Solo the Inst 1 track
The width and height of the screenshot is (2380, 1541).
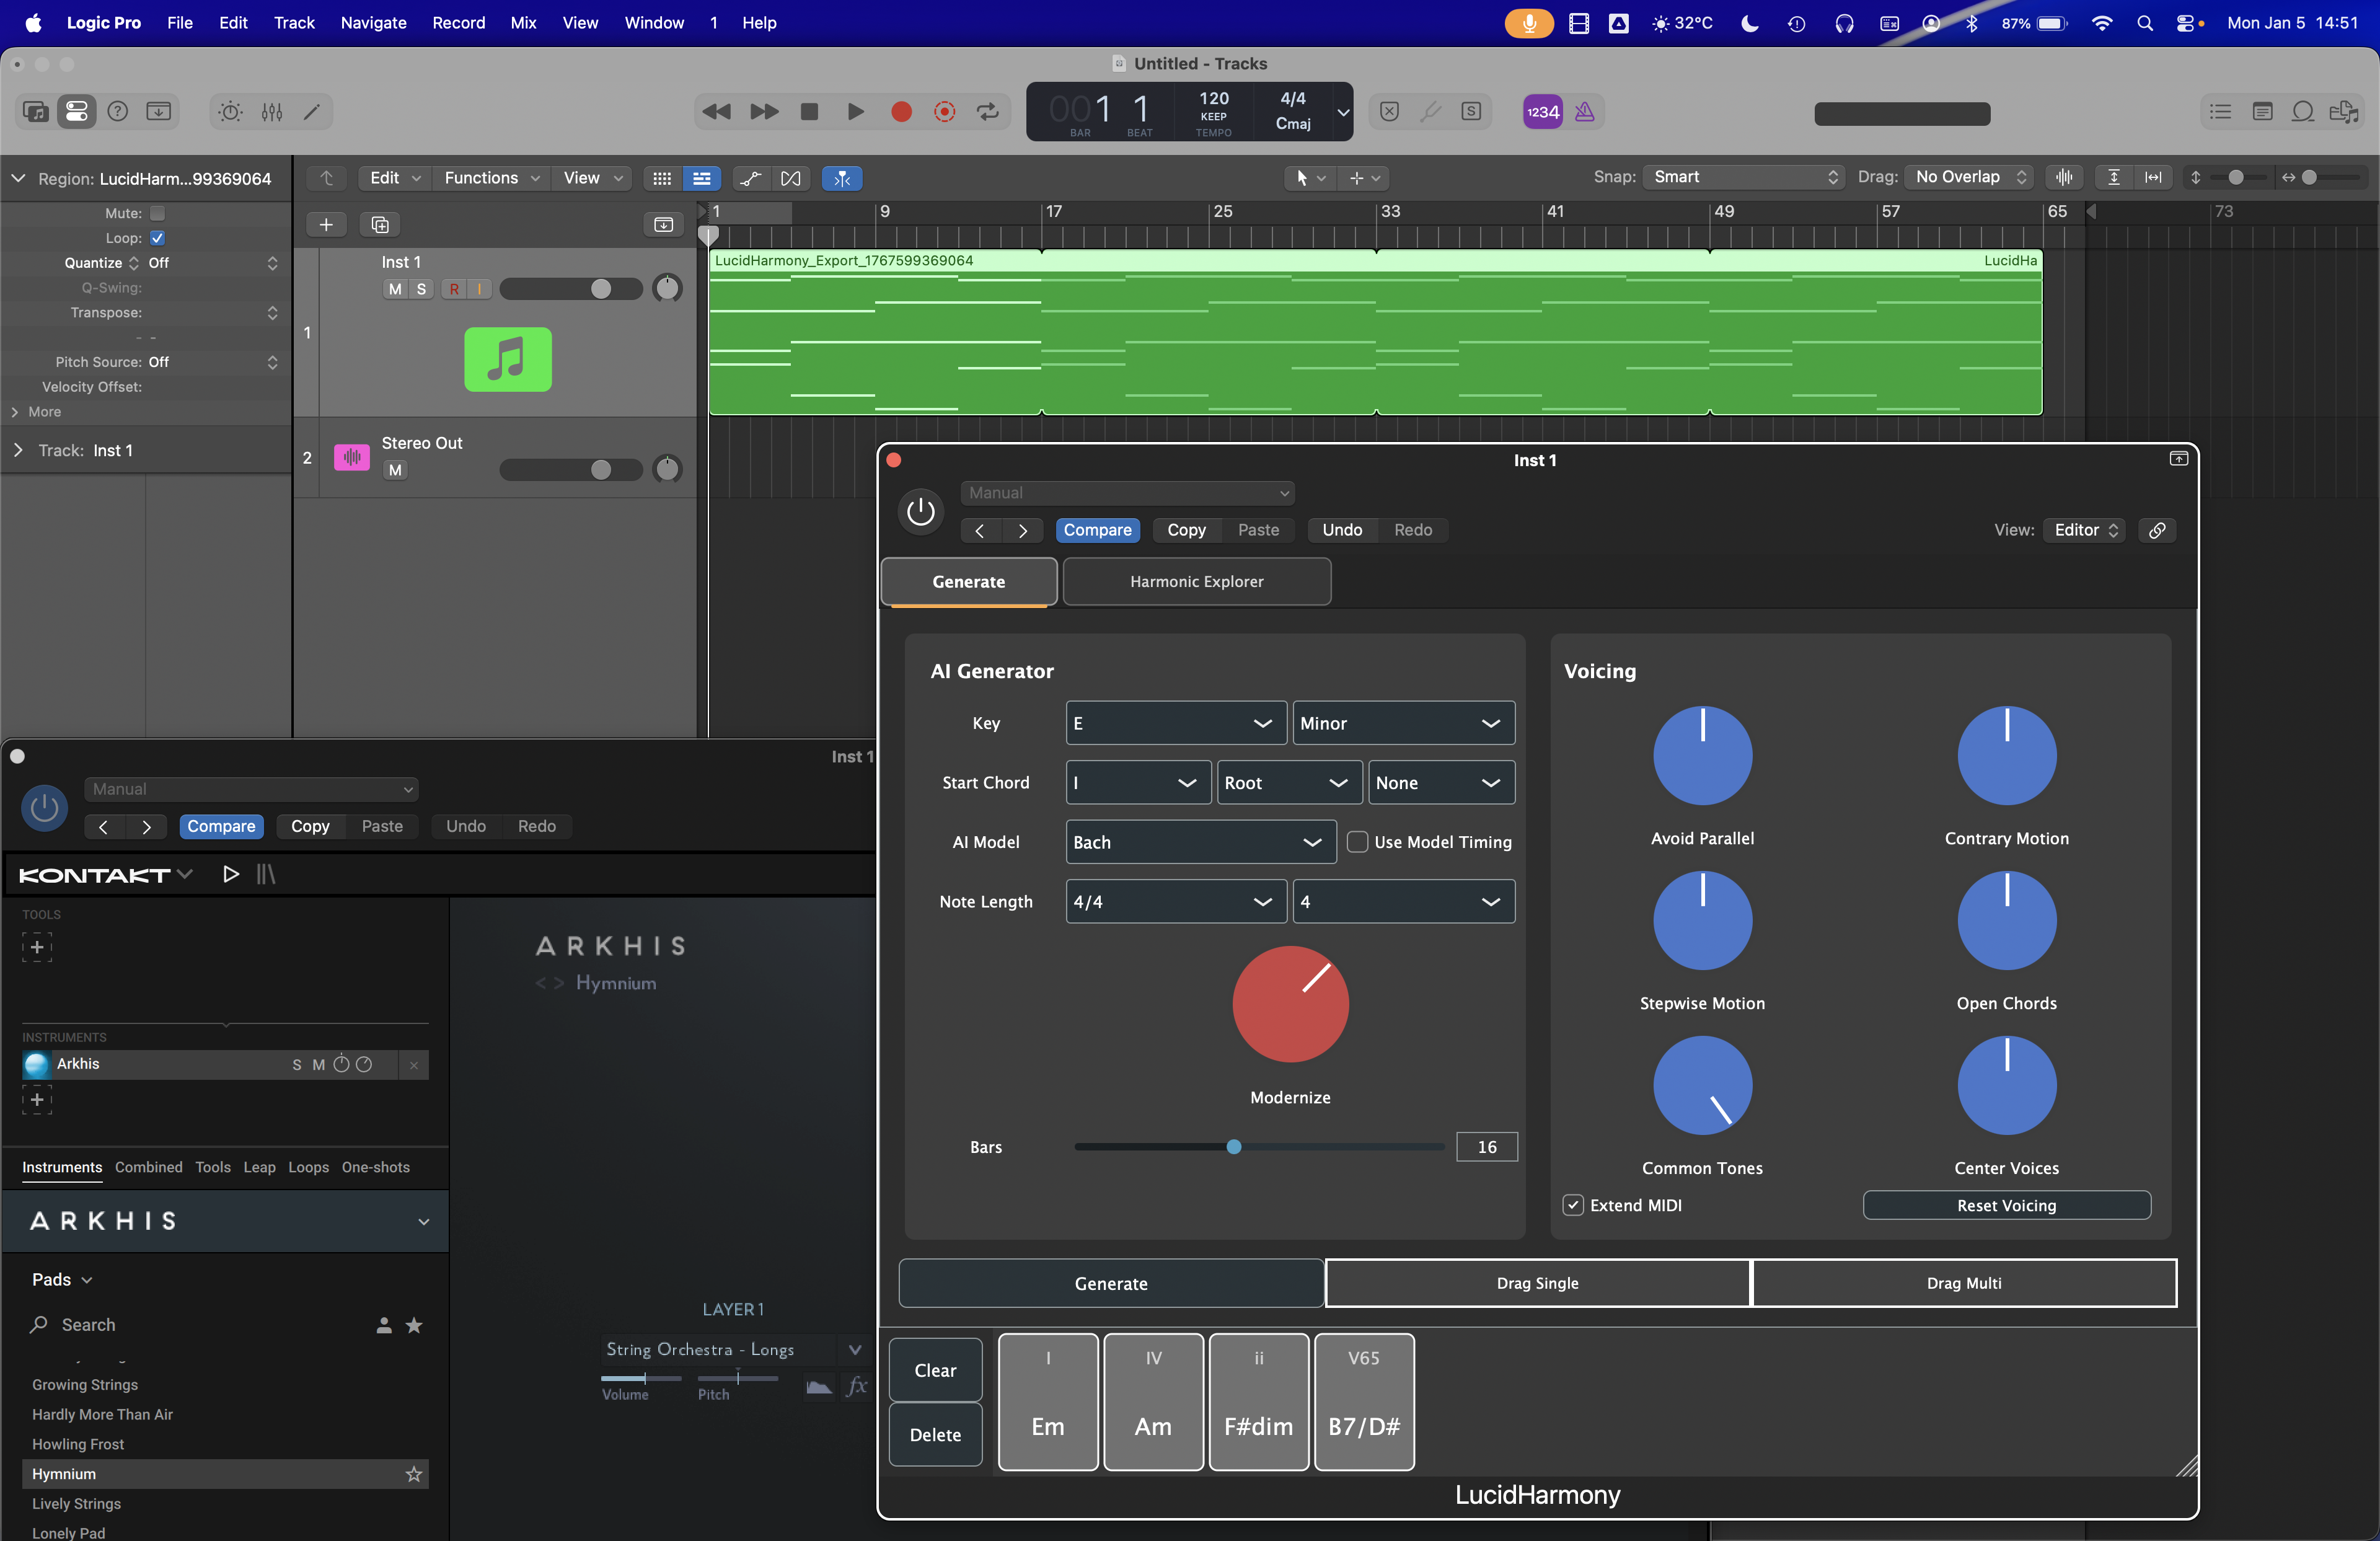pyautogui.click(x=421, y=289)
